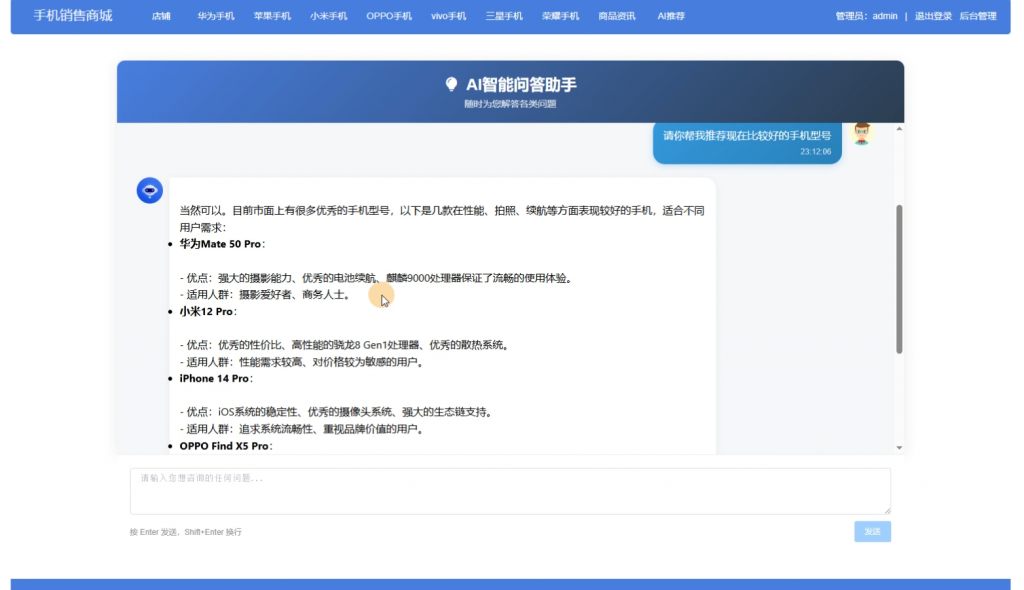Viewport: 1024px width, 590px height.
Task: Open the 三星手机 category
Action: click(504, 16)
